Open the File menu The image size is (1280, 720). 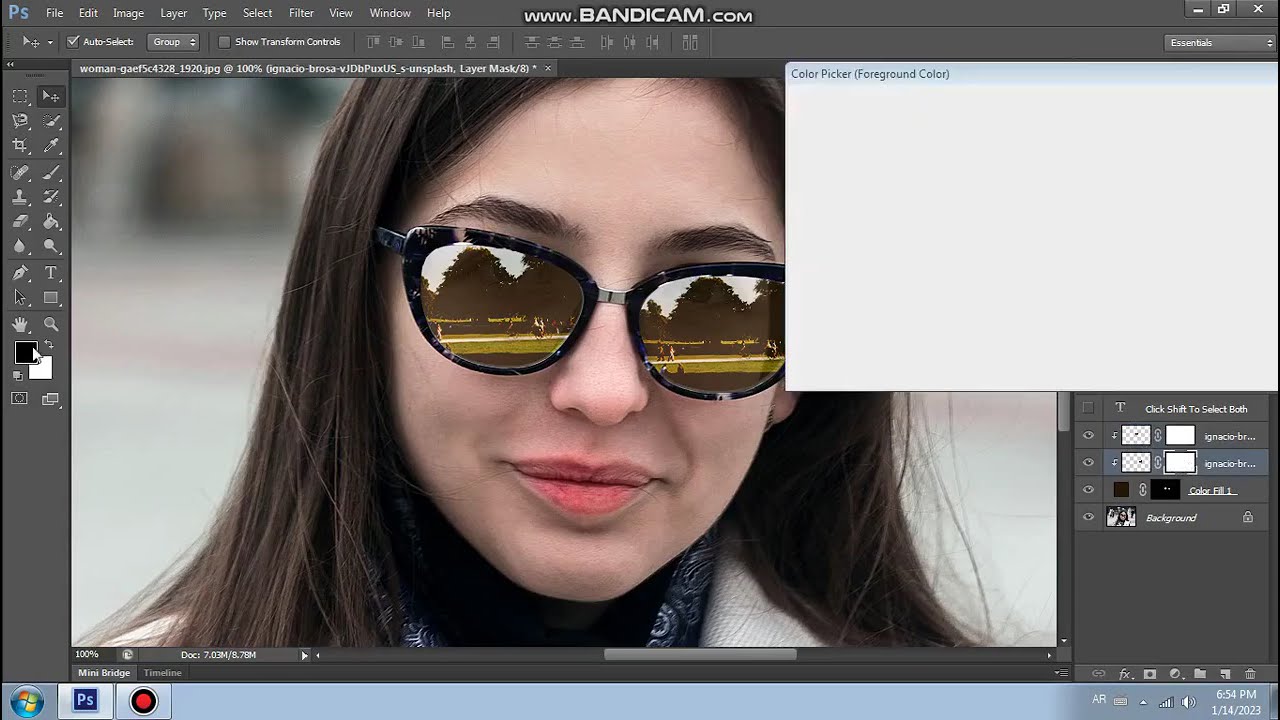pyautogui.click(x=54, y=13)
